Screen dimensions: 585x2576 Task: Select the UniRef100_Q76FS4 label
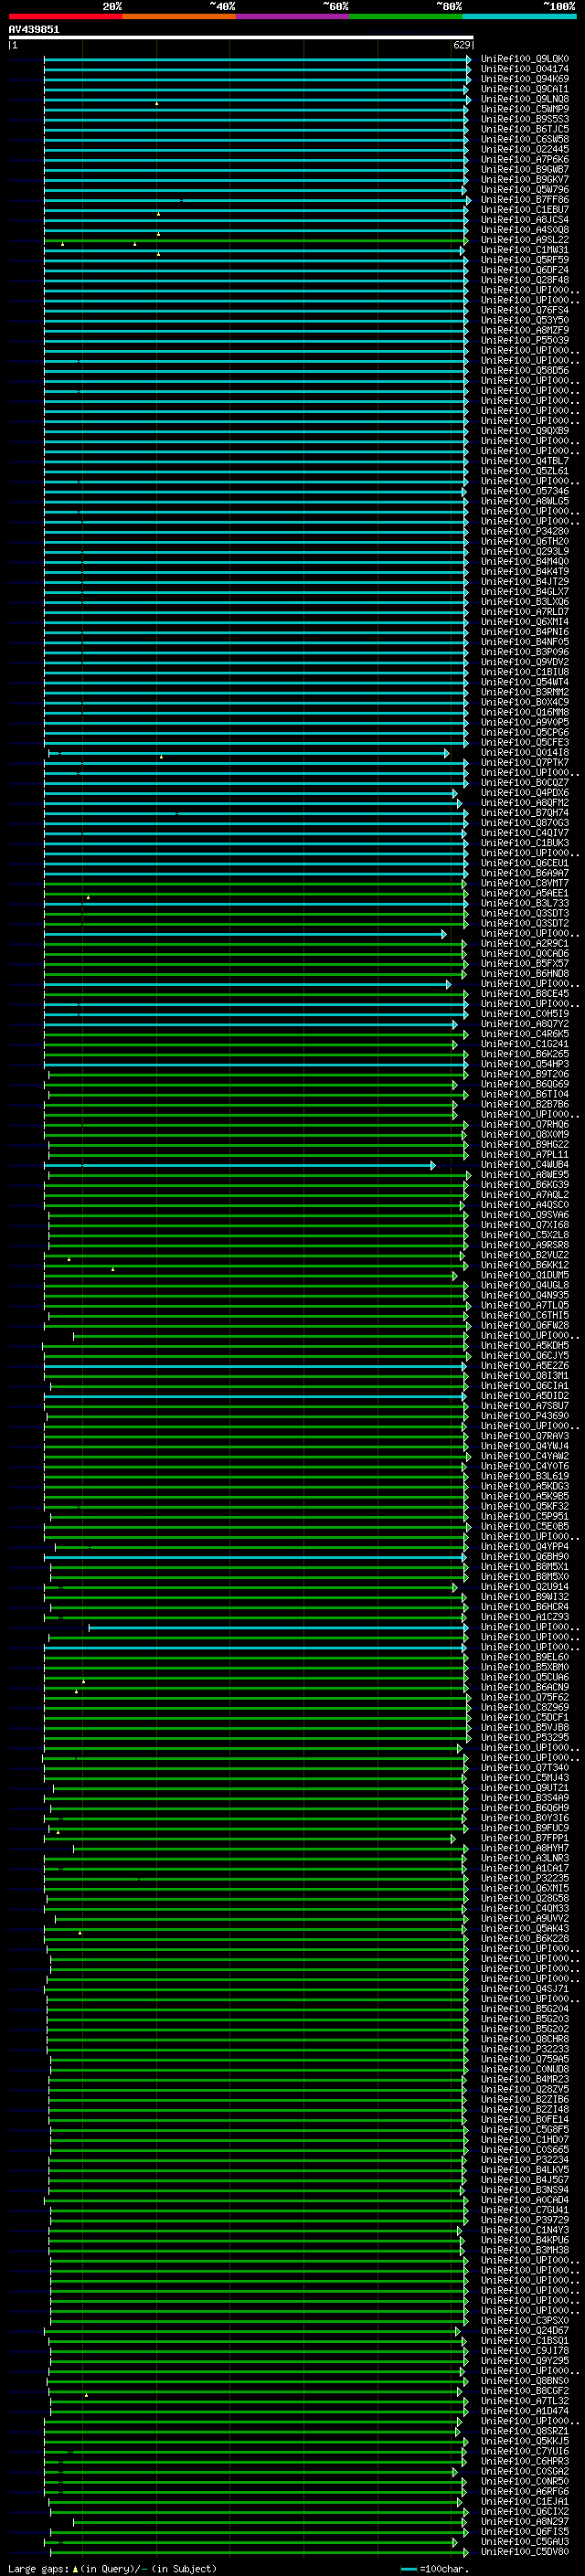coord(525,310)
